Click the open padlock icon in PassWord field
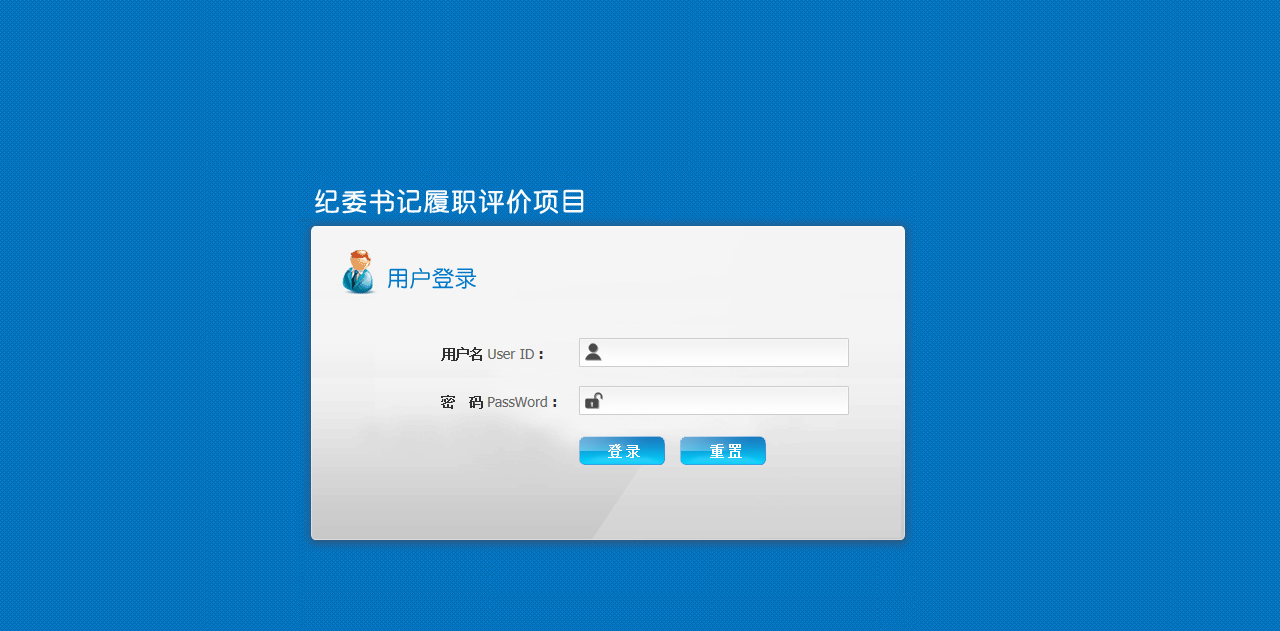This screenshot has width=1280, height=631. pyautogui.click(x=593, y=401)
